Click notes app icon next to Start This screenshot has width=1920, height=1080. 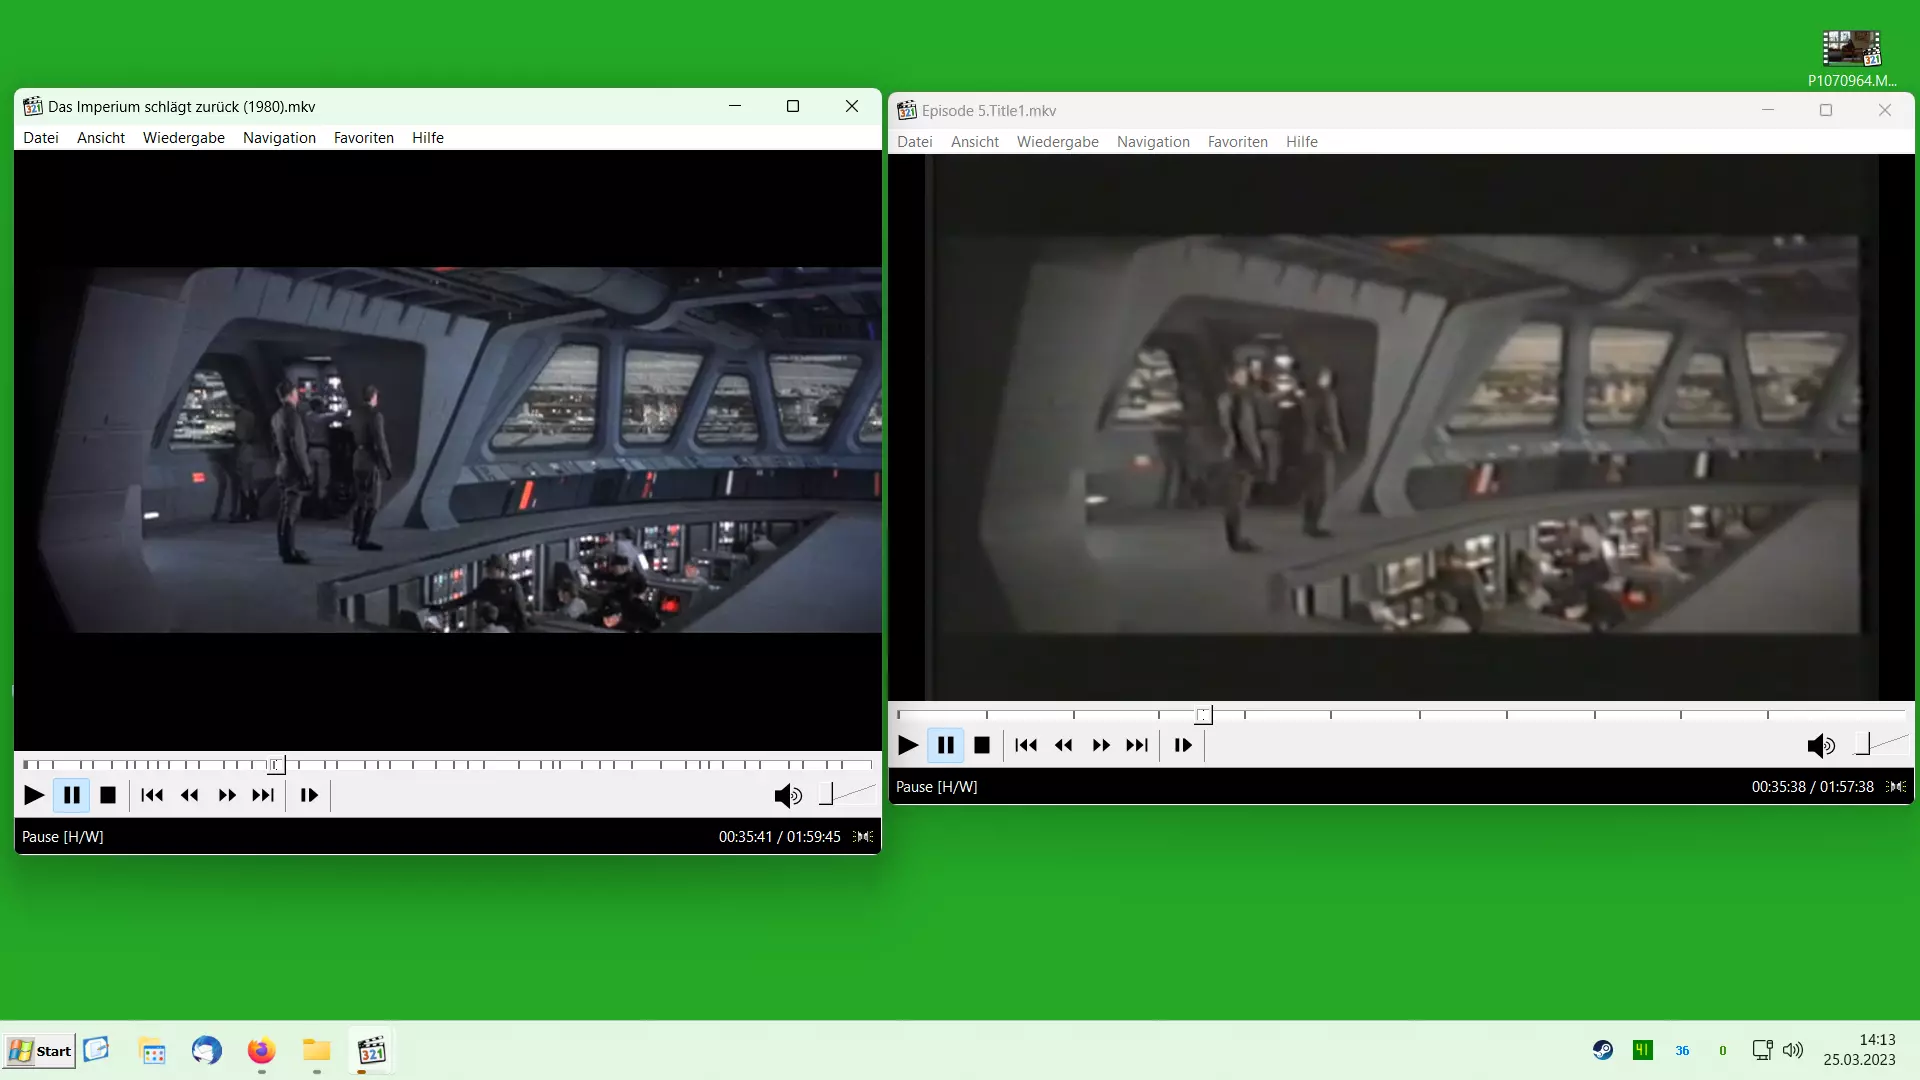[x=96, y=1049]
